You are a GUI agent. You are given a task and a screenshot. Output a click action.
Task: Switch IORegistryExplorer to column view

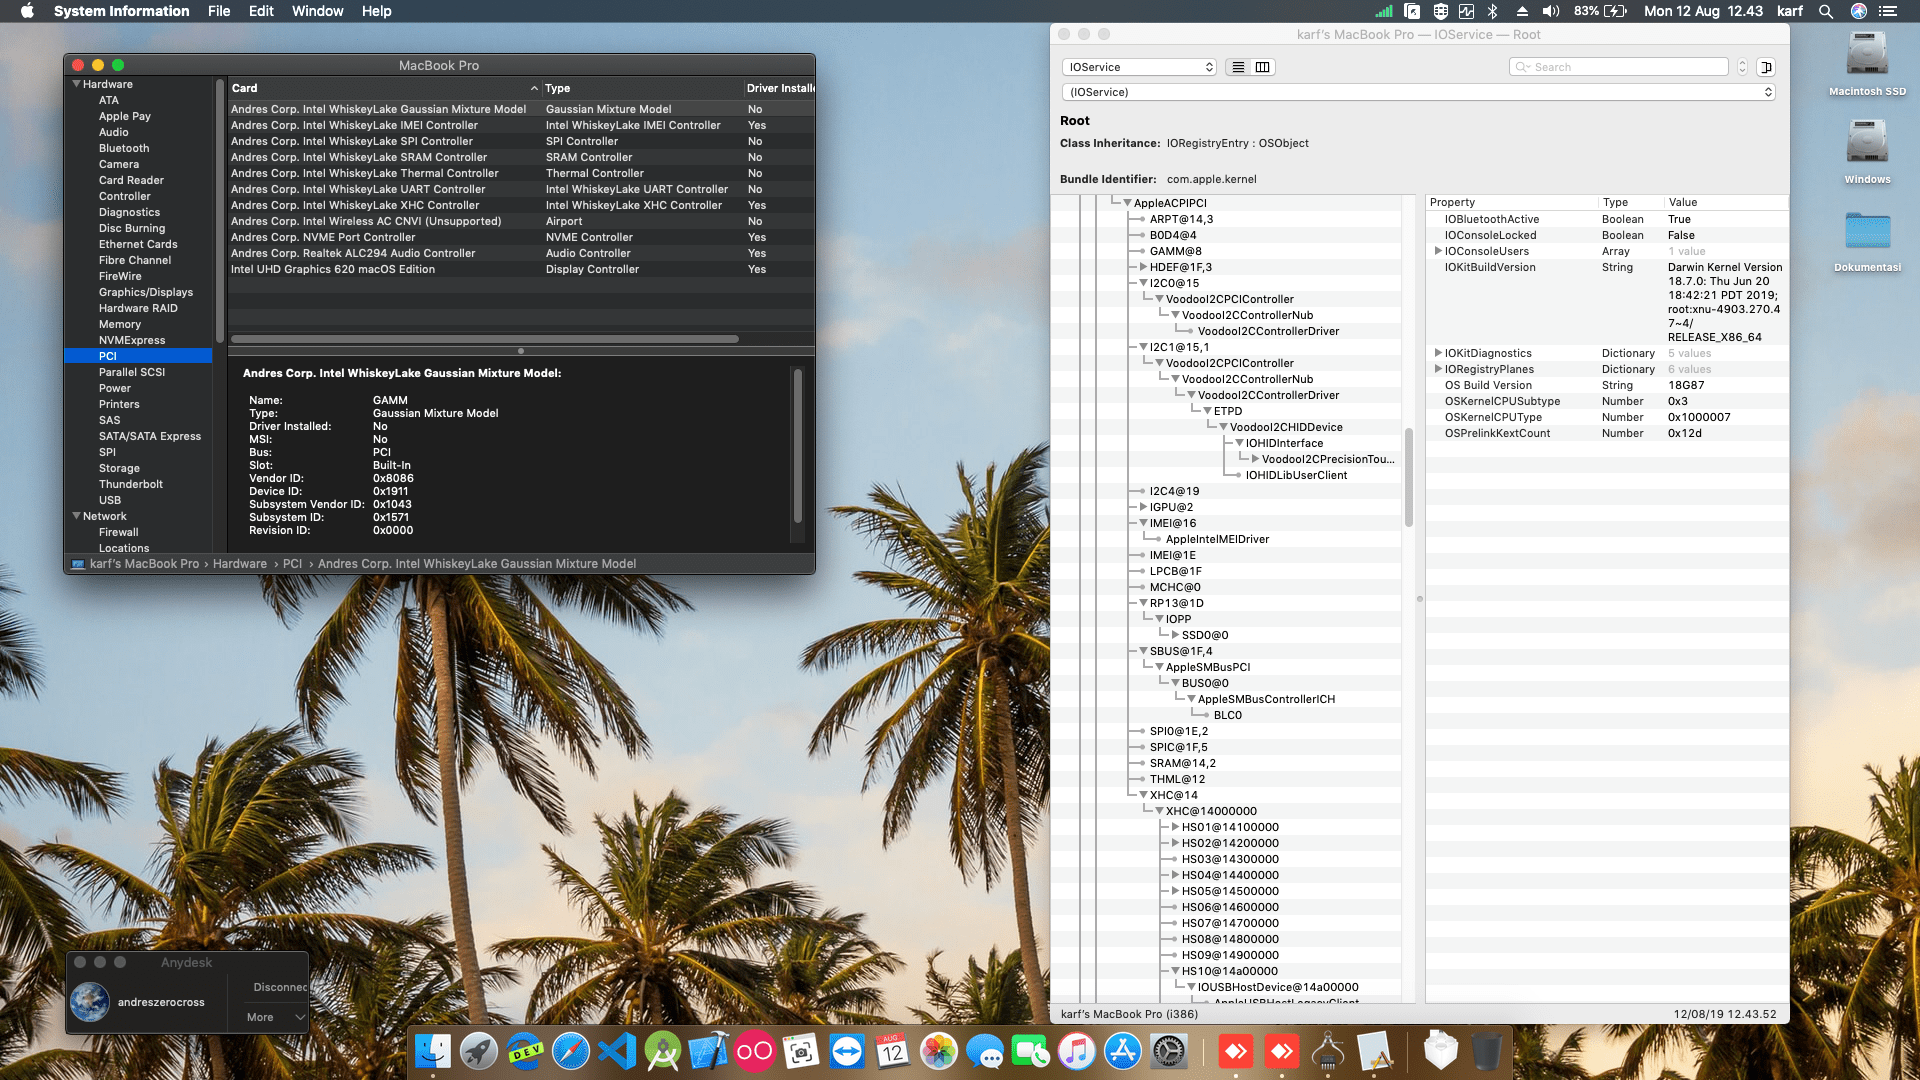click(x=1263, y=67)
